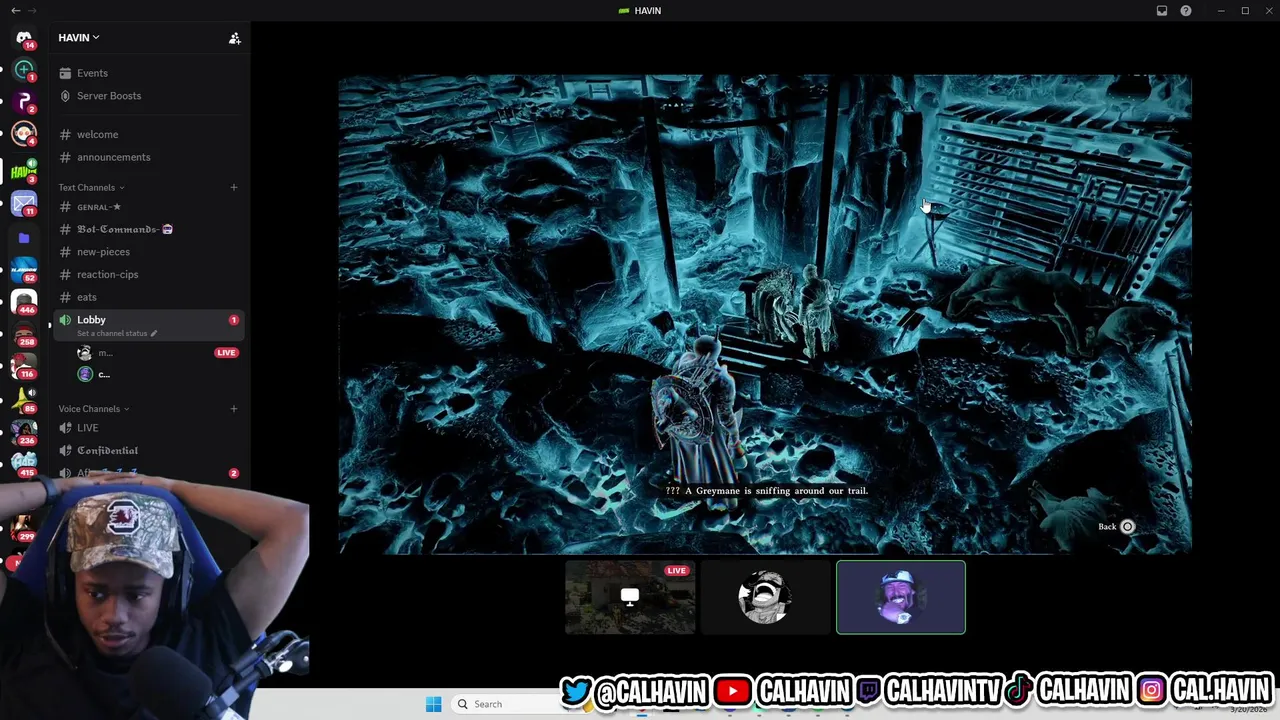This screenshot has height=720, width=1280.
Task: Focus the LIVE stream thumbnail tile
Action: [x=630, y=597]
